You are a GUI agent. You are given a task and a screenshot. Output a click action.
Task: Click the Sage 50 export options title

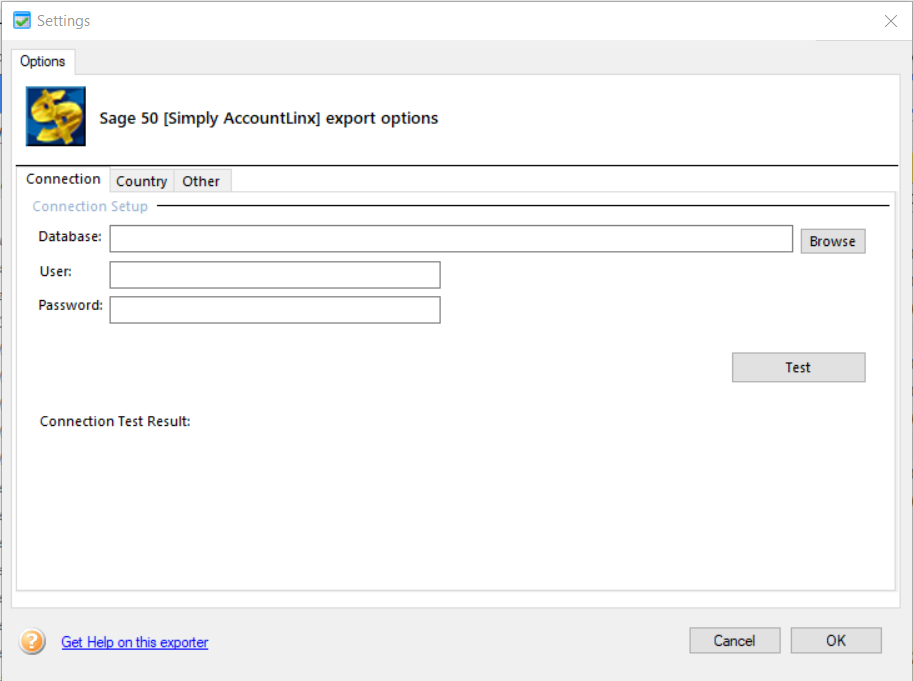268,118
